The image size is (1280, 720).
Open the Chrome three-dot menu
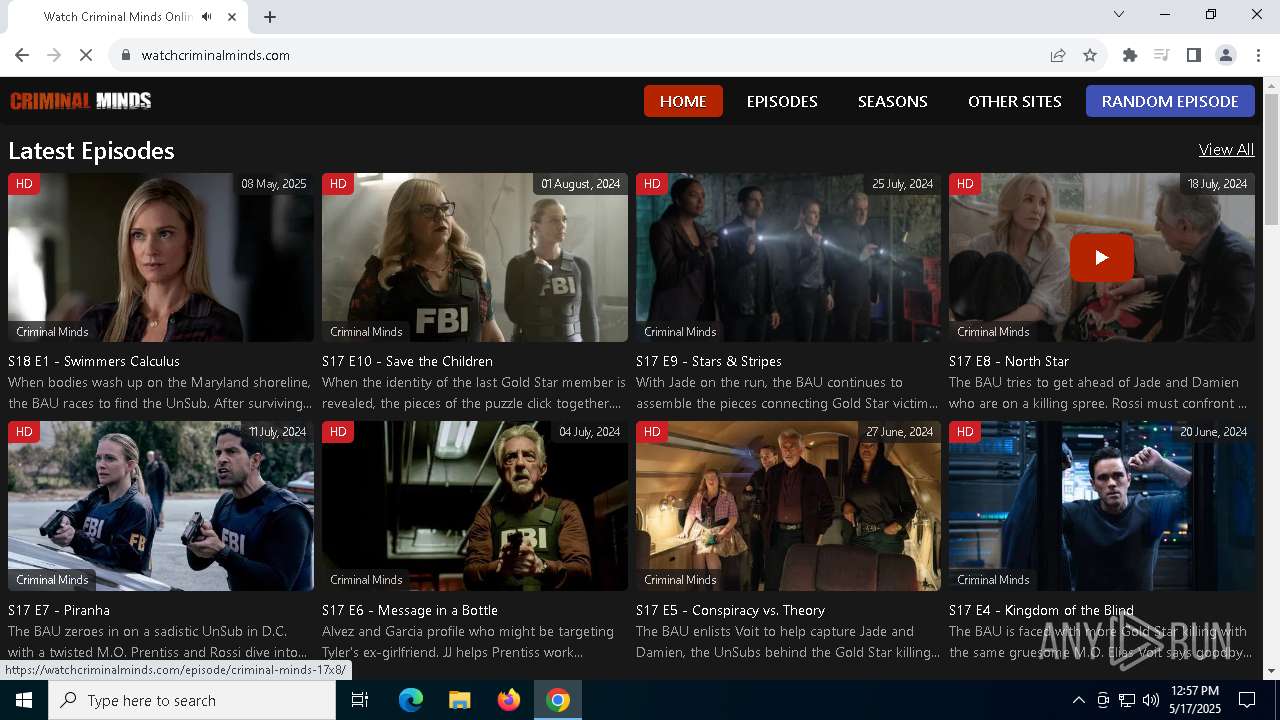click(x=1259, y=55)
